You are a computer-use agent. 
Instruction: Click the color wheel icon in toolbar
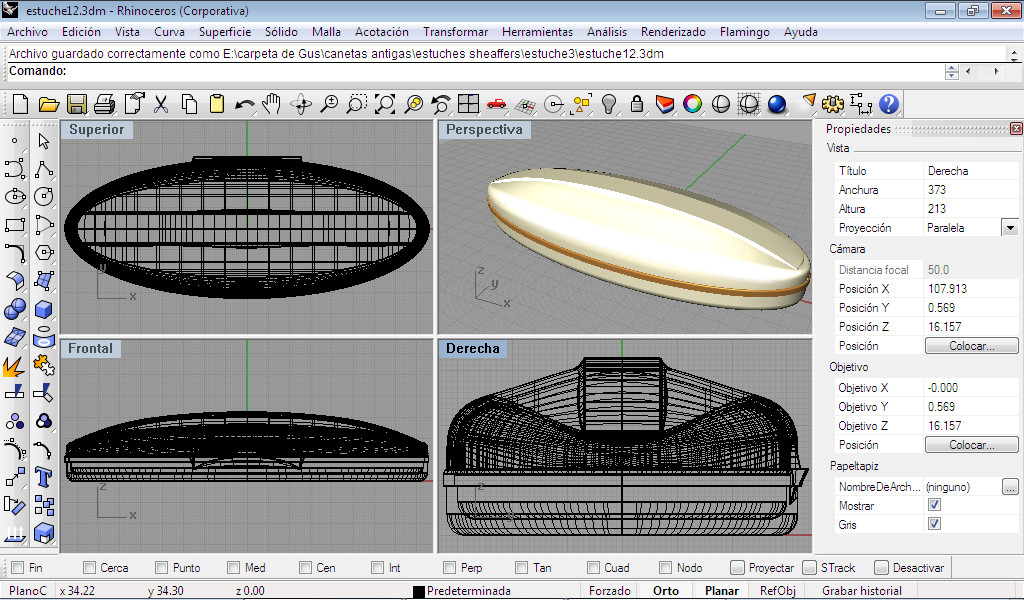[692, 104]
